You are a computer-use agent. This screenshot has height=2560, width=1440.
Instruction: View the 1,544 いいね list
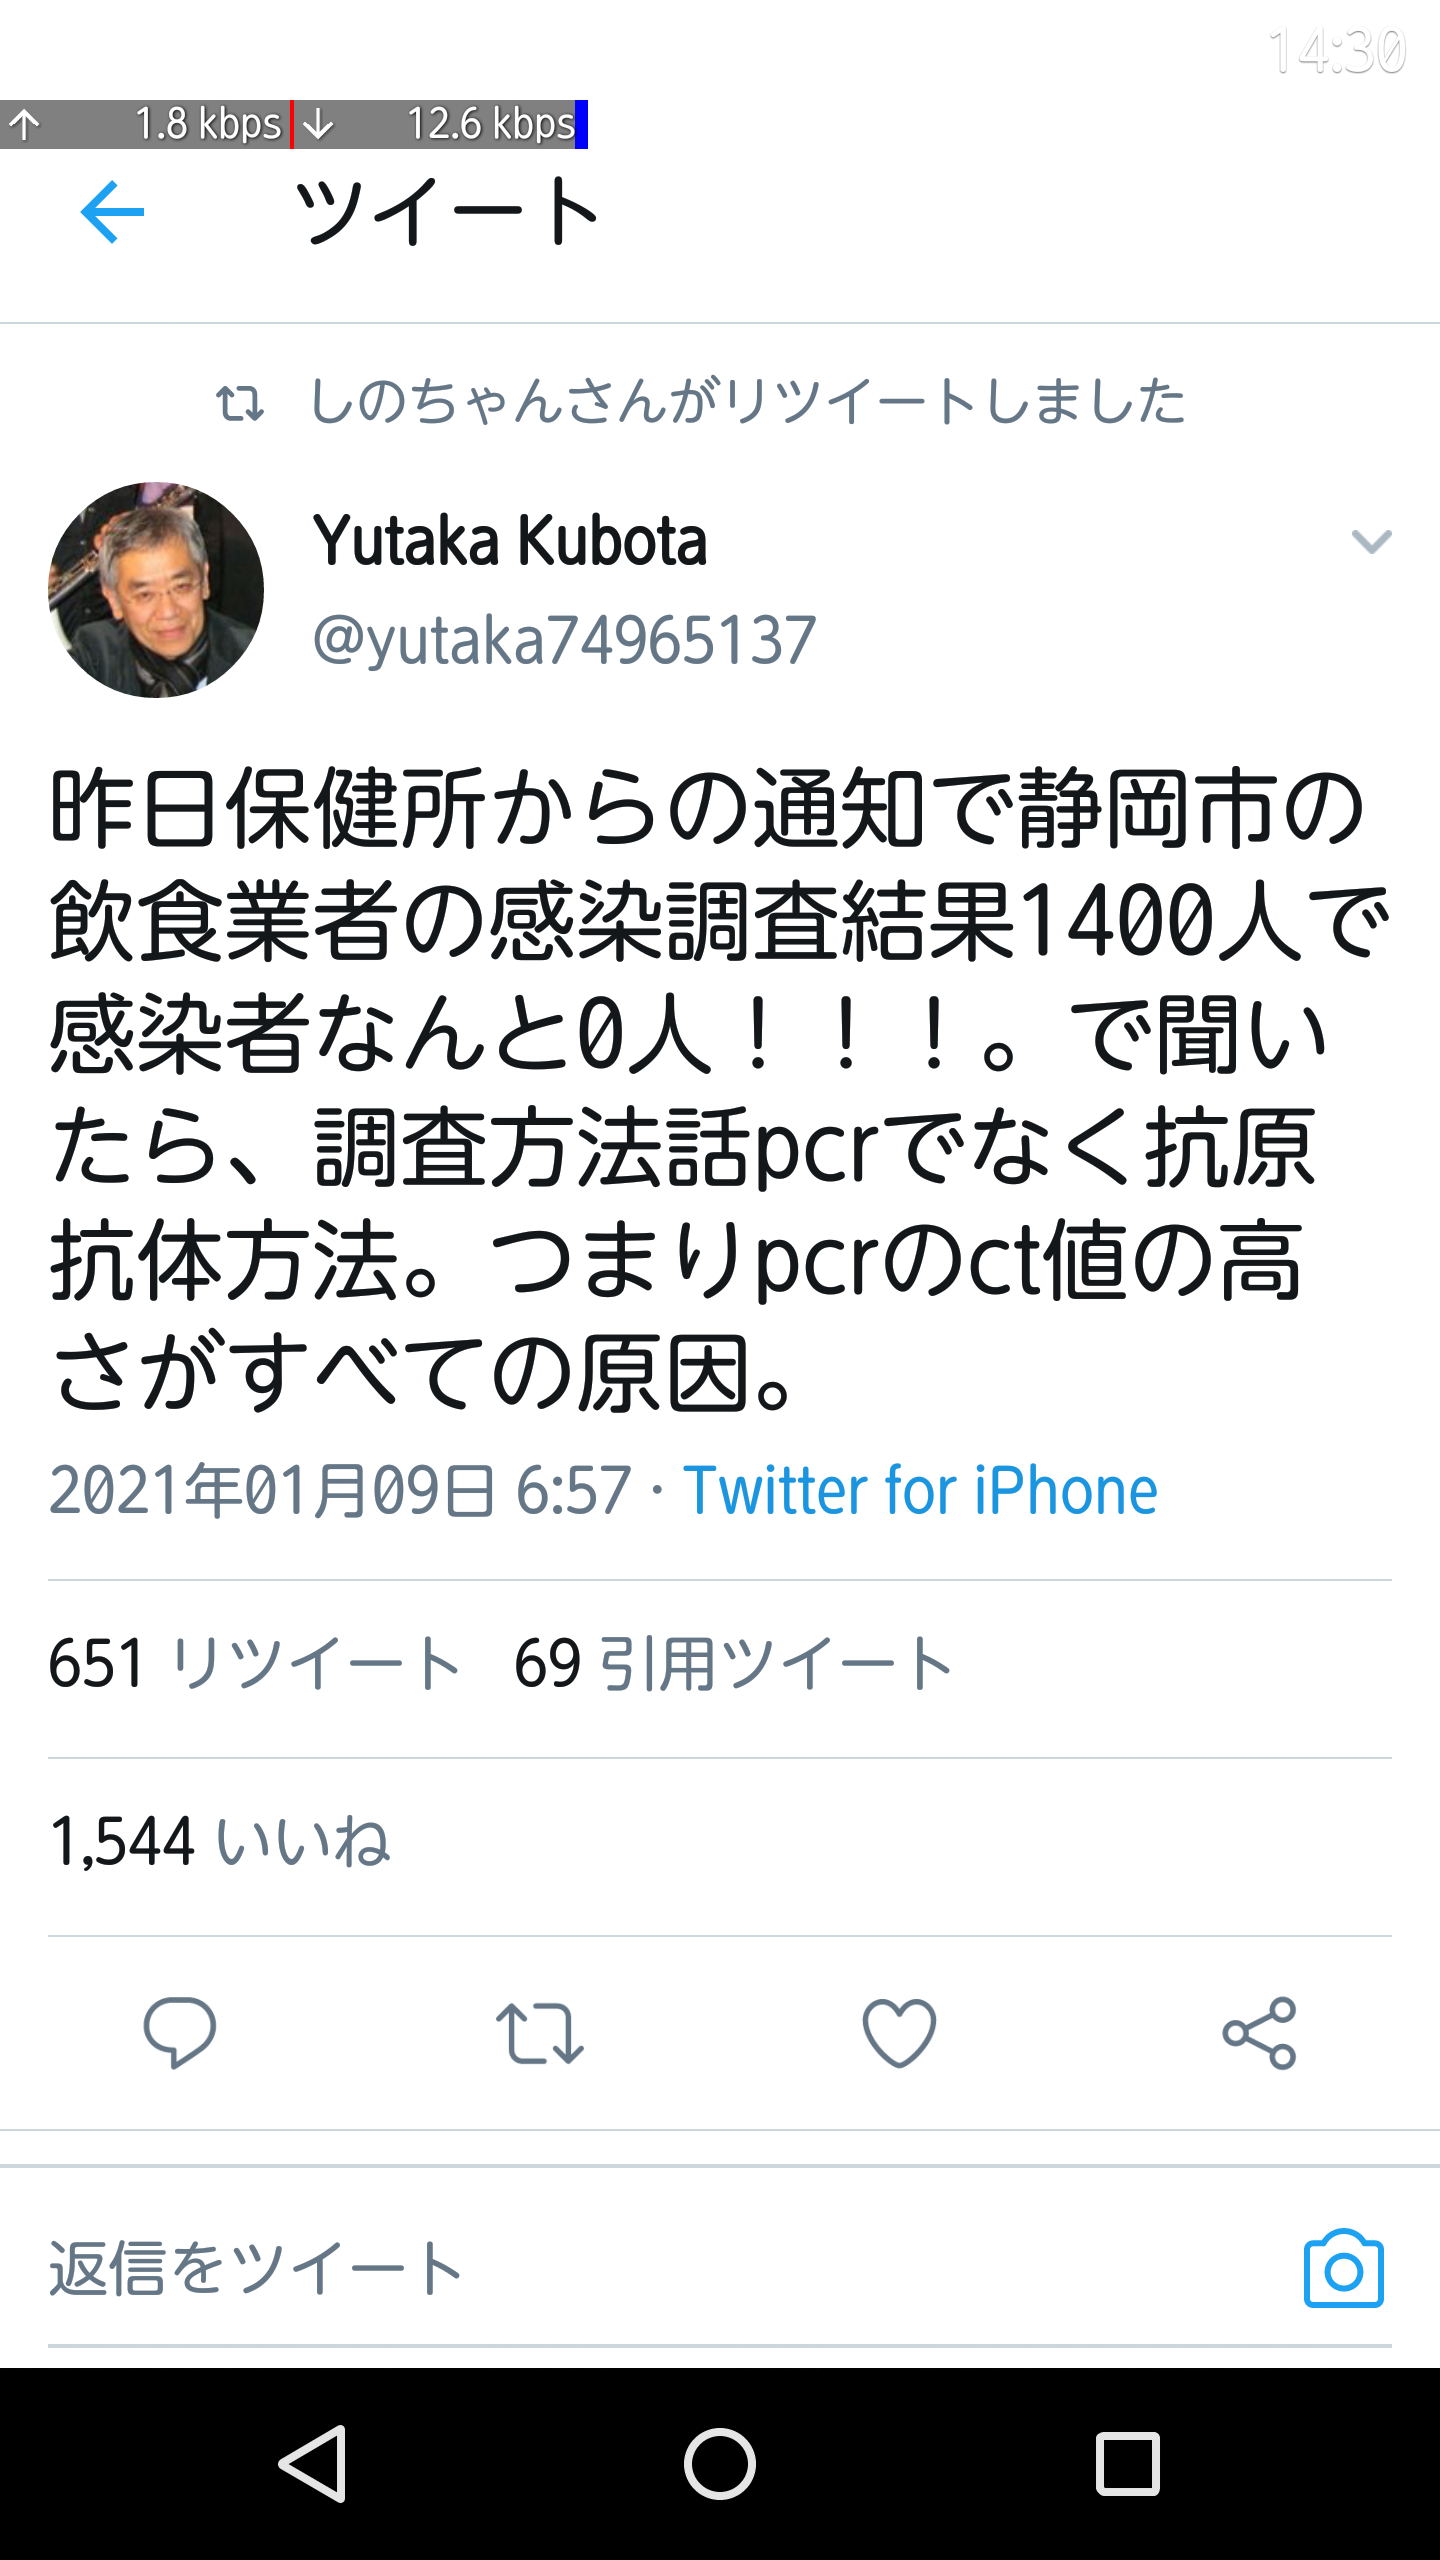pyautogui.click(x=220, y=1842)
